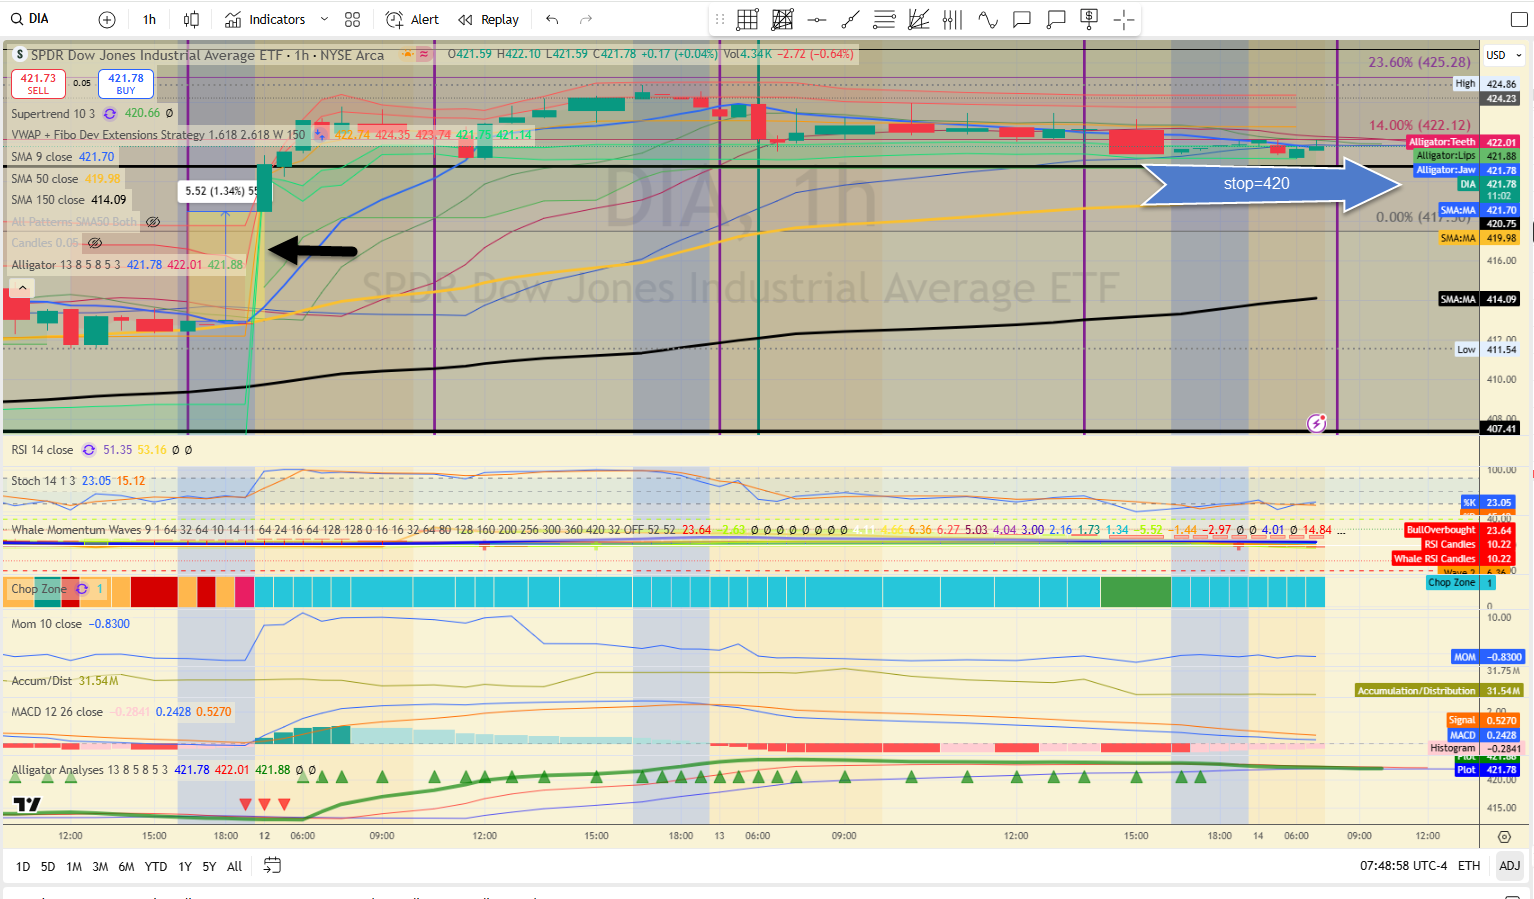Image resolution: width=1534 pixels, height=899 pixels.
Task: Select the trend line tool
Action: pyautogui.click(x=850, y=19)
